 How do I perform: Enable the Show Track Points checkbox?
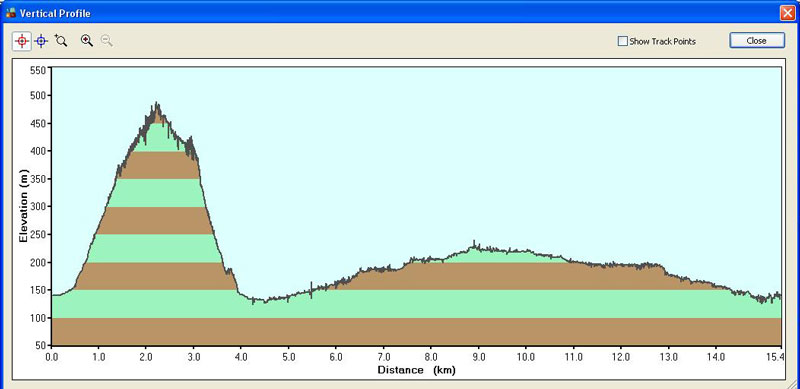(x=622, y=41)
